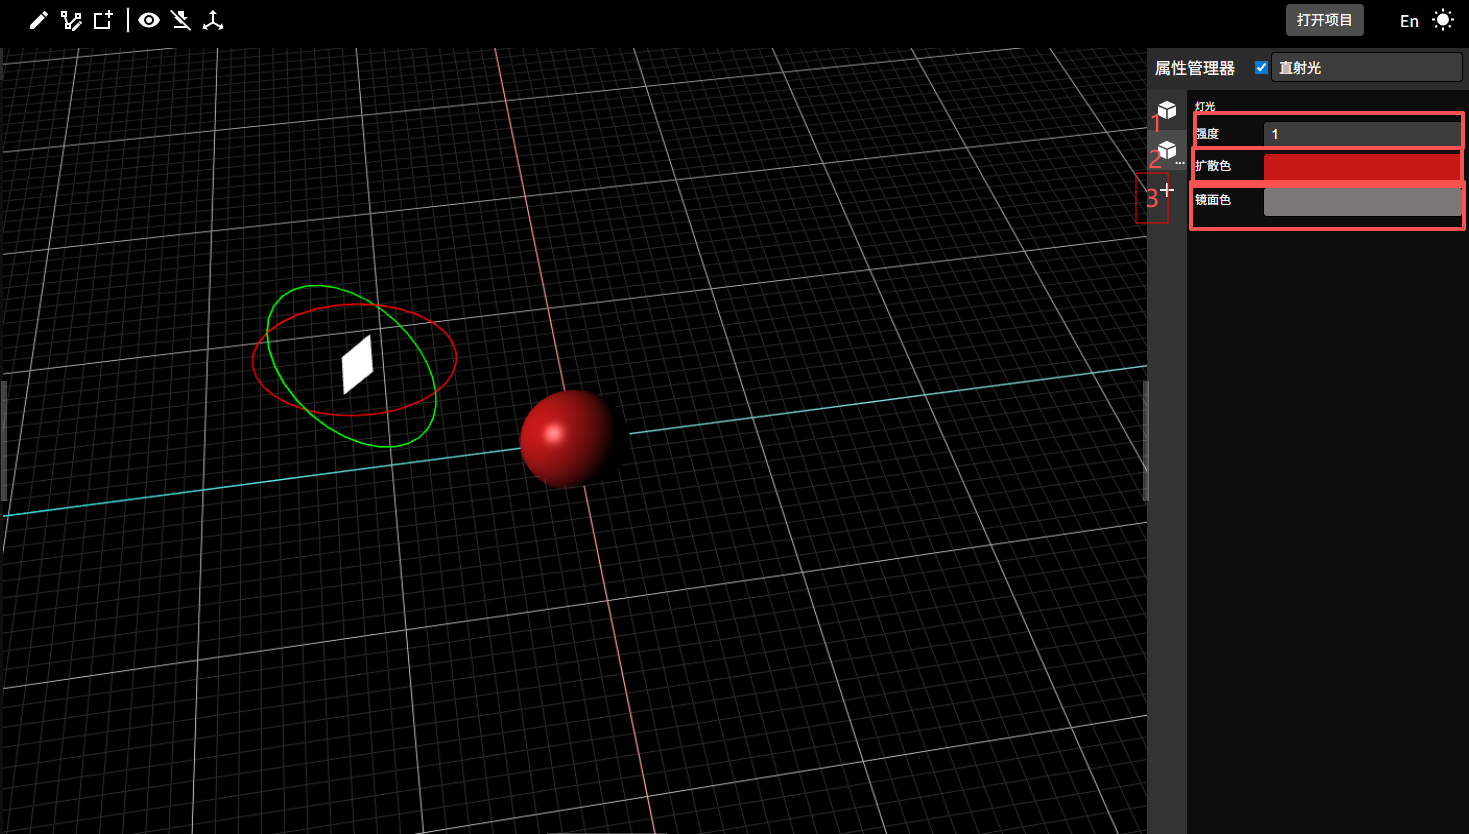Click the crossed-out icon beside the eye

pyautogui.click(x=181, y=20)
